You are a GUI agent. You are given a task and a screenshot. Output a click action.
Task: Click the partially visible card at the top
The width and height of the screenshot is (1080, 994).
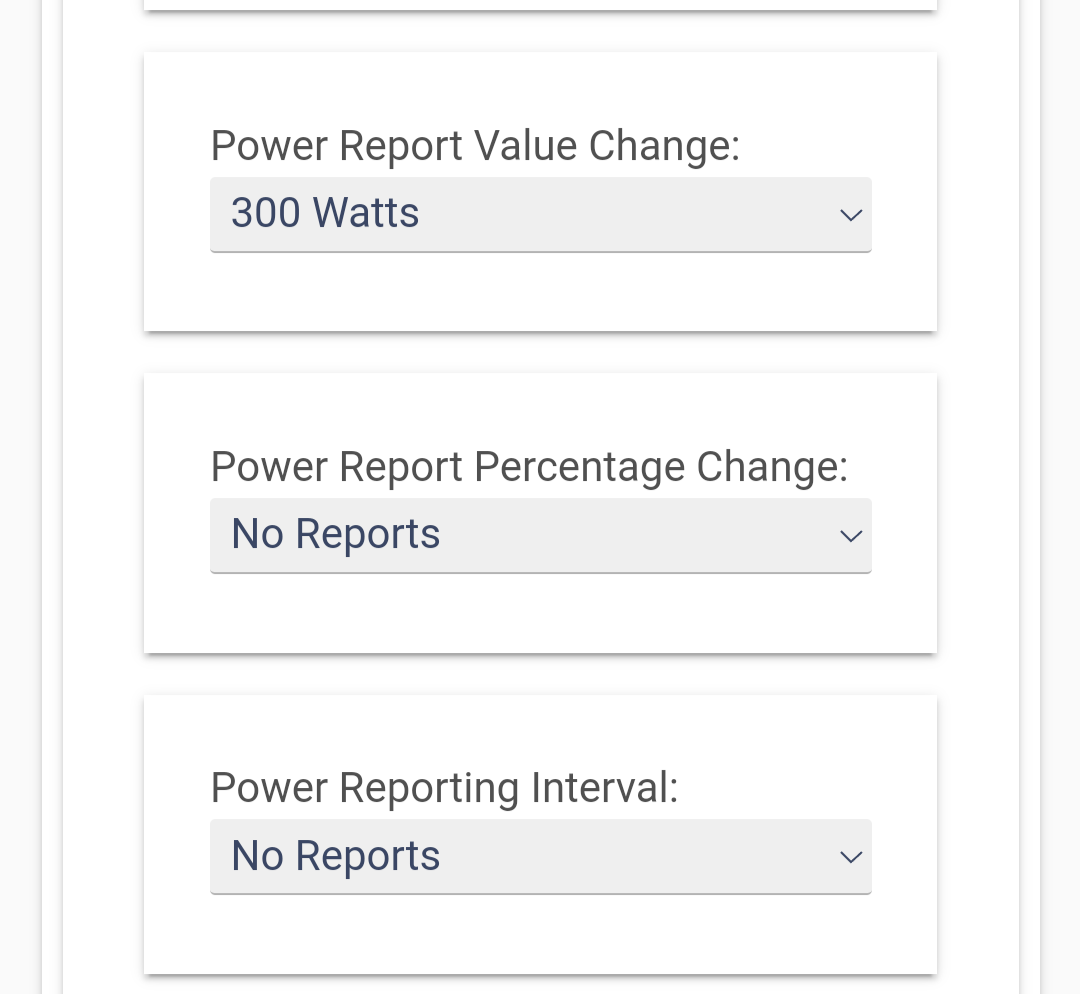[541, 4]
